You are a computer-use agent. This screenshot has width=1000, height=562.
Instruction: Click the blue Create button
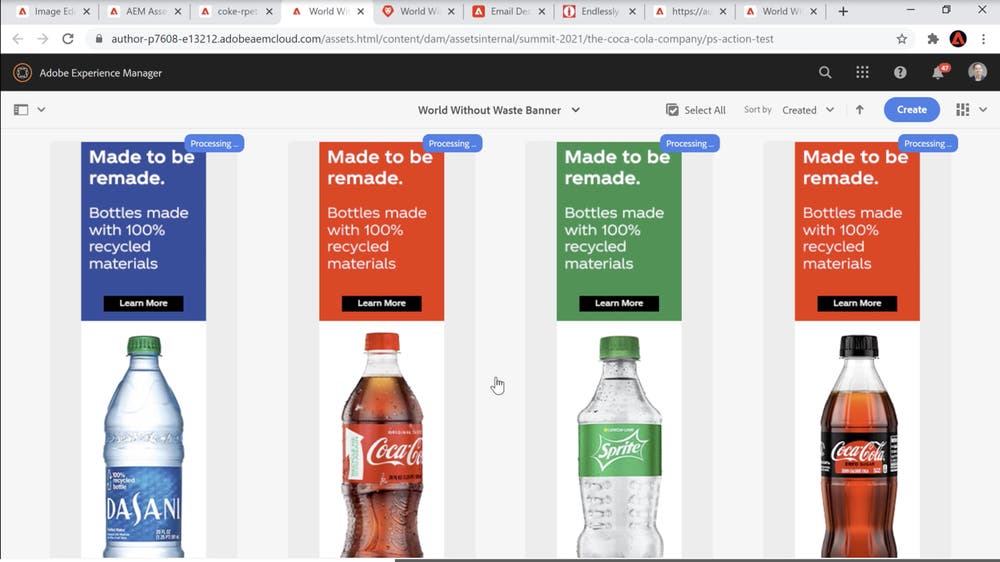point(911,110)
